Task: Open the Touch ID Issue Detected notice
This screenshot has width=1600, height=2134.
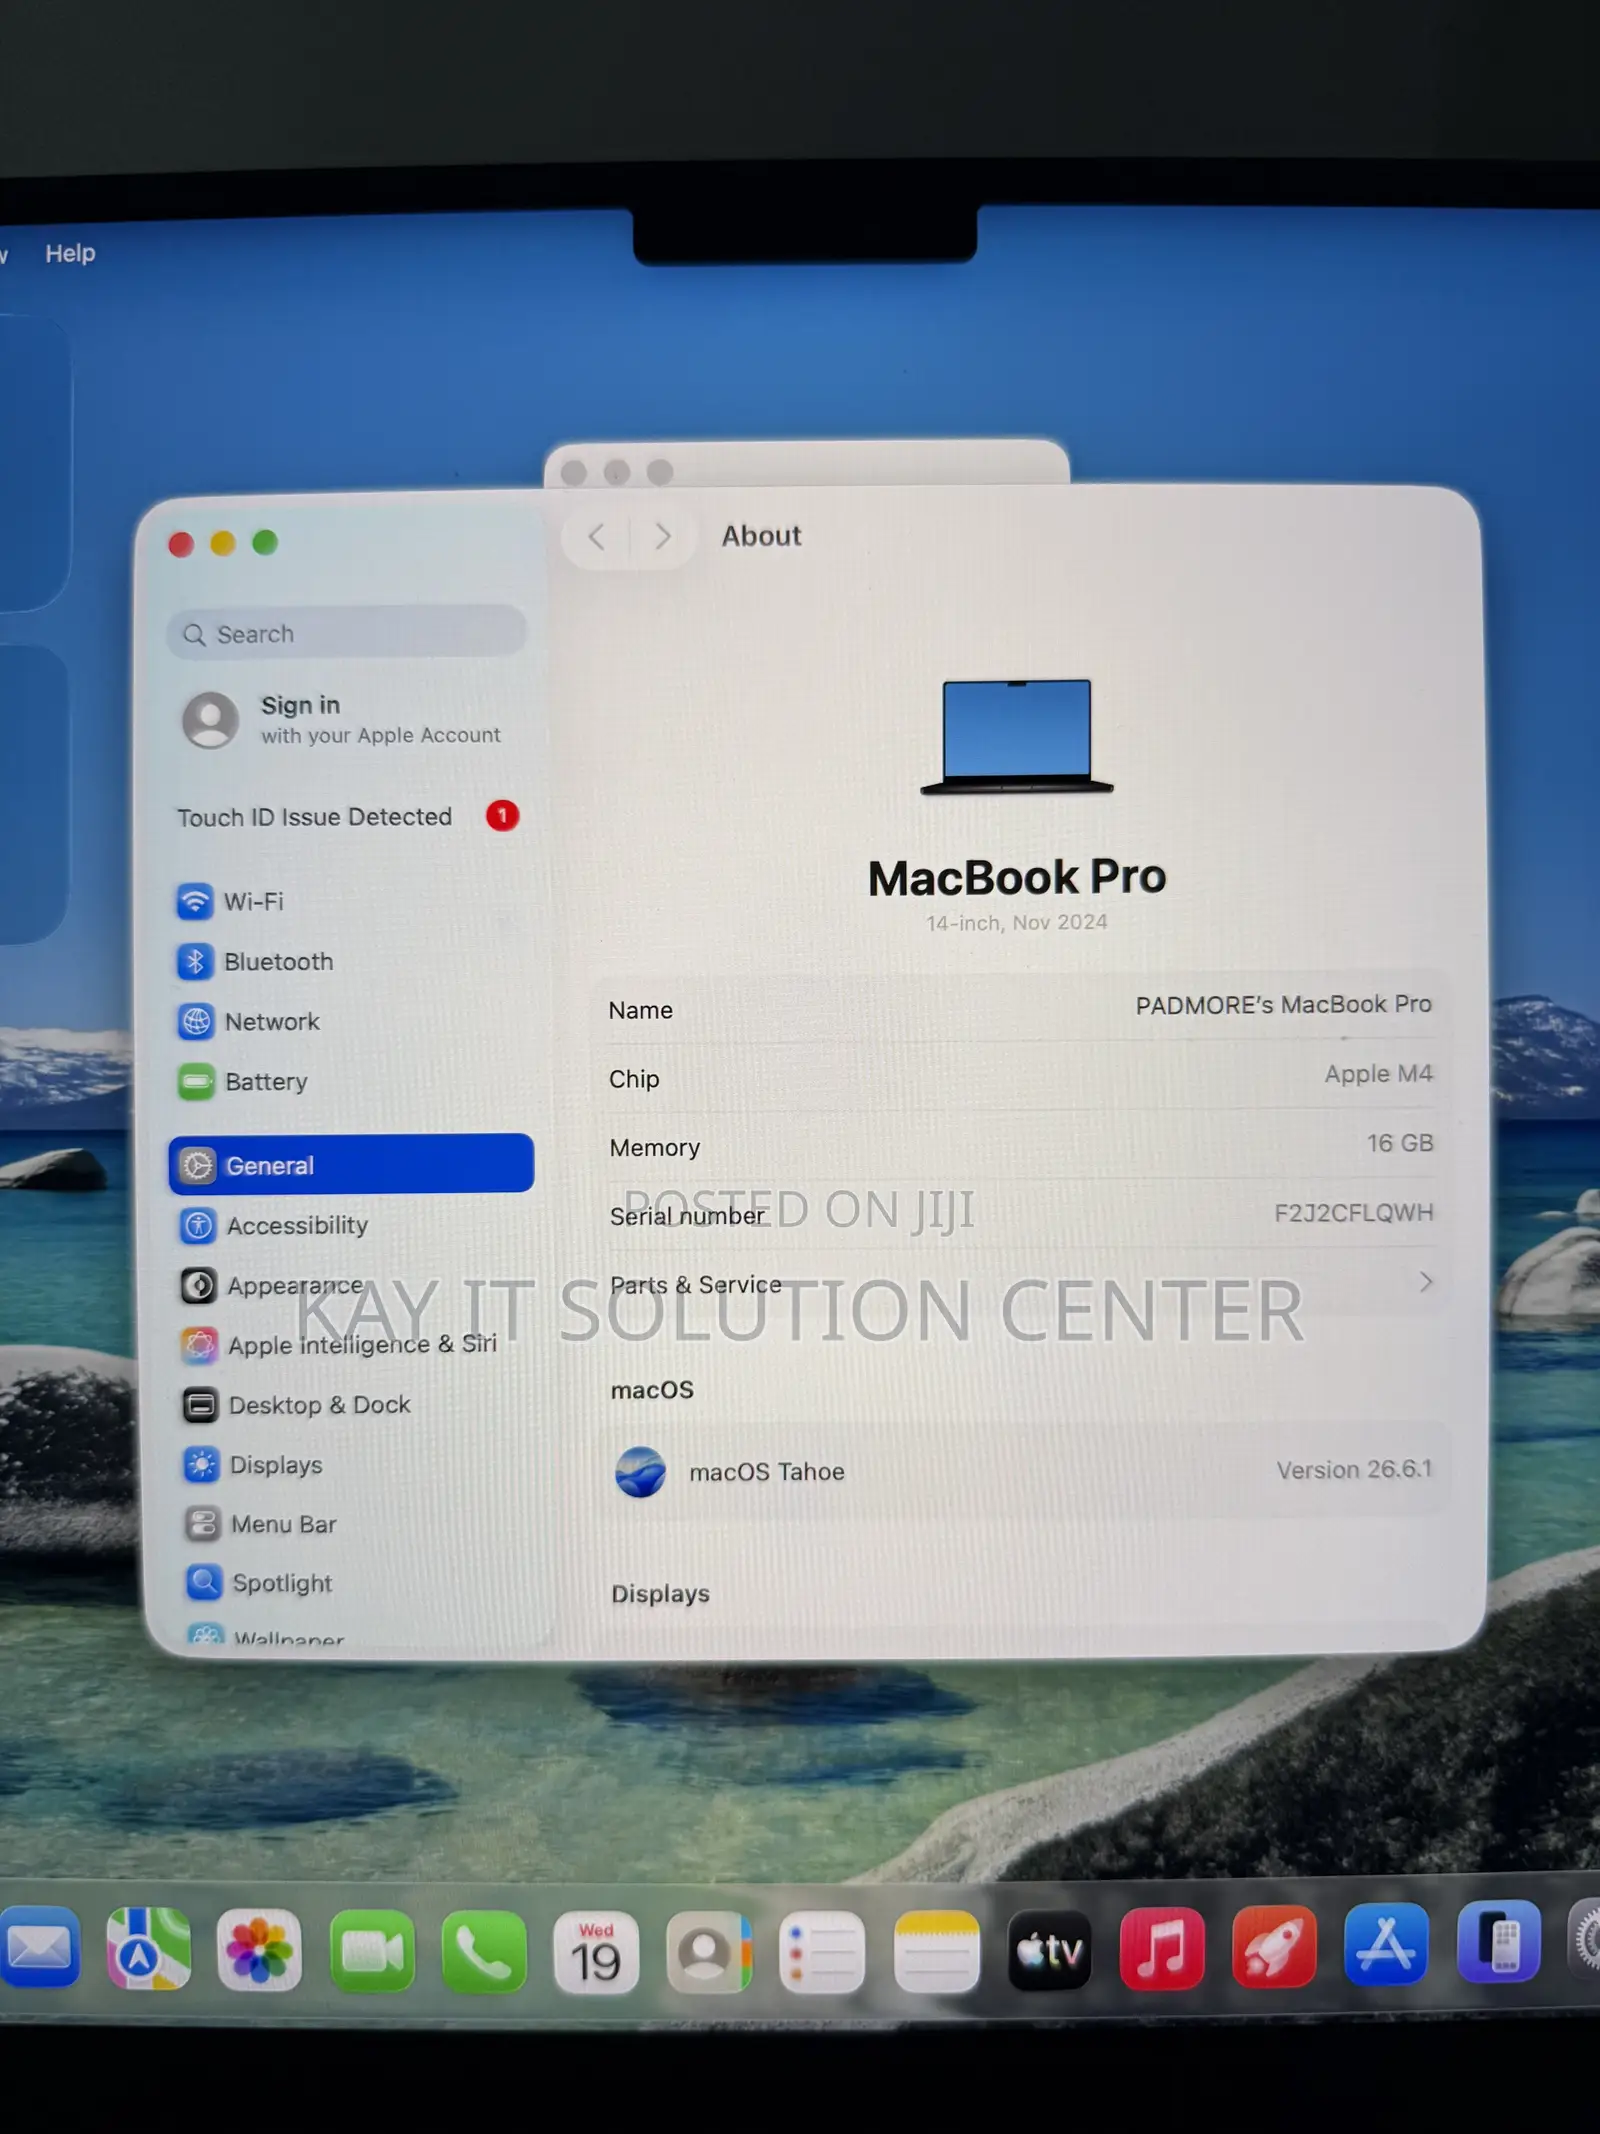Action: pyautogui.click(x=348, y=817)
